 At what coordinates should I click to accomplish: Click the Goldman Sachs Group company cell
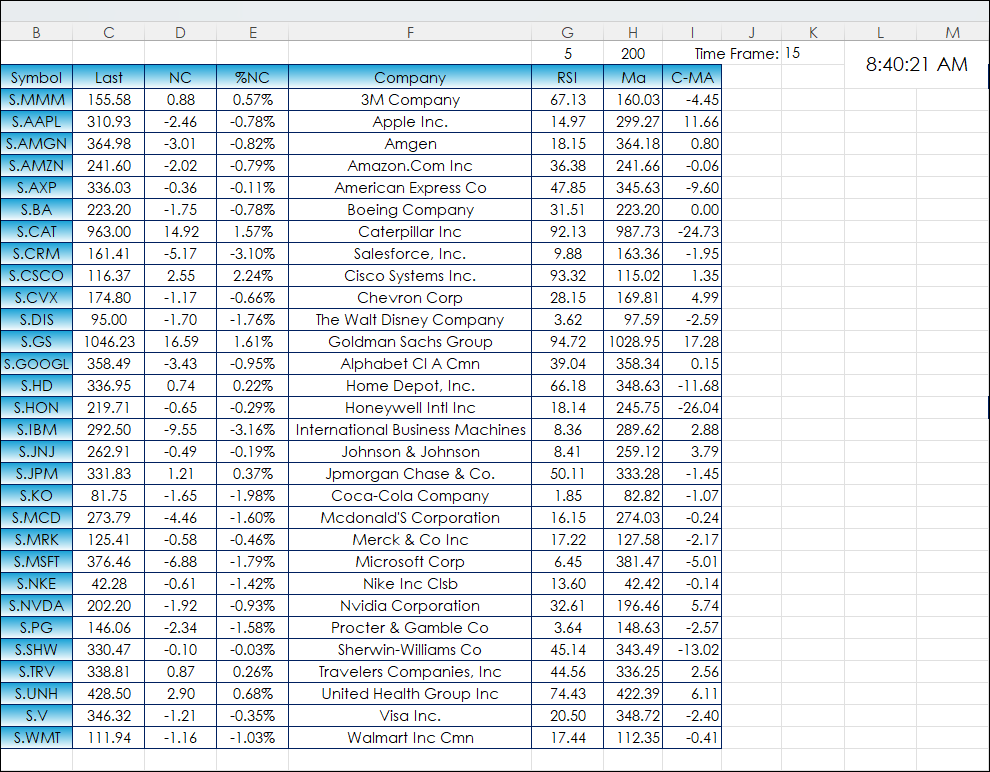click(410, 341)
